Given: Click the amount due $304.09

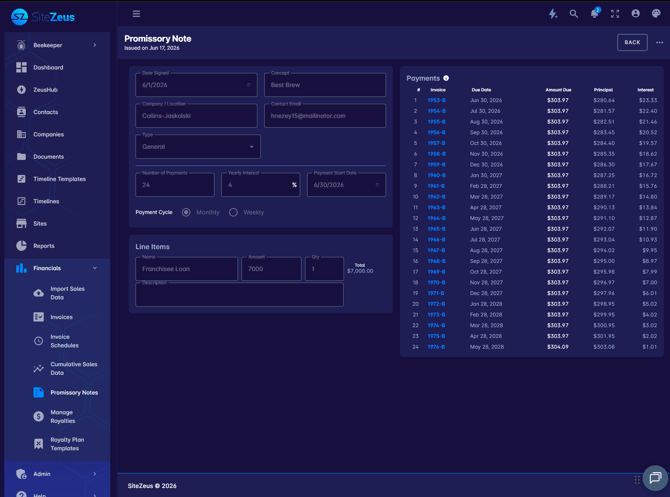Looking at the screenshot, I should (558, 347).
